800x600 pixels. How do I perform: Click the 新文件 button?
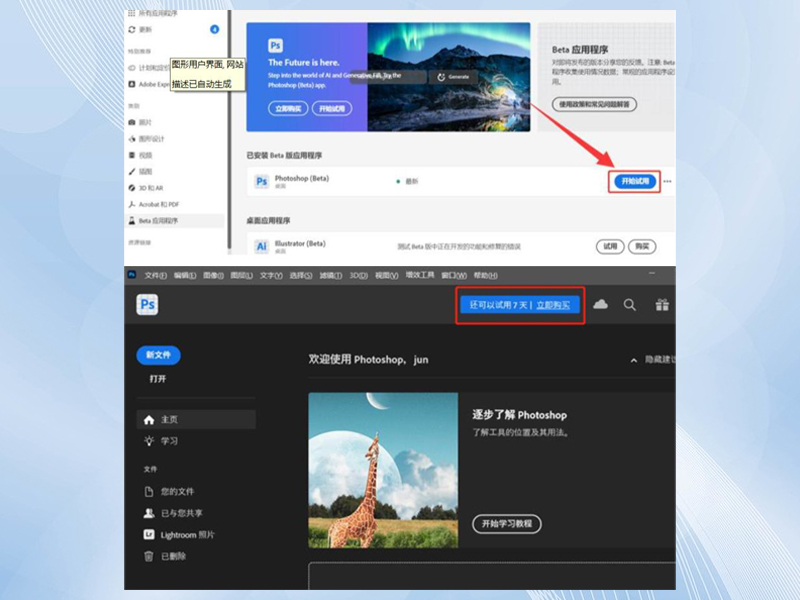(x=158, y=355)
